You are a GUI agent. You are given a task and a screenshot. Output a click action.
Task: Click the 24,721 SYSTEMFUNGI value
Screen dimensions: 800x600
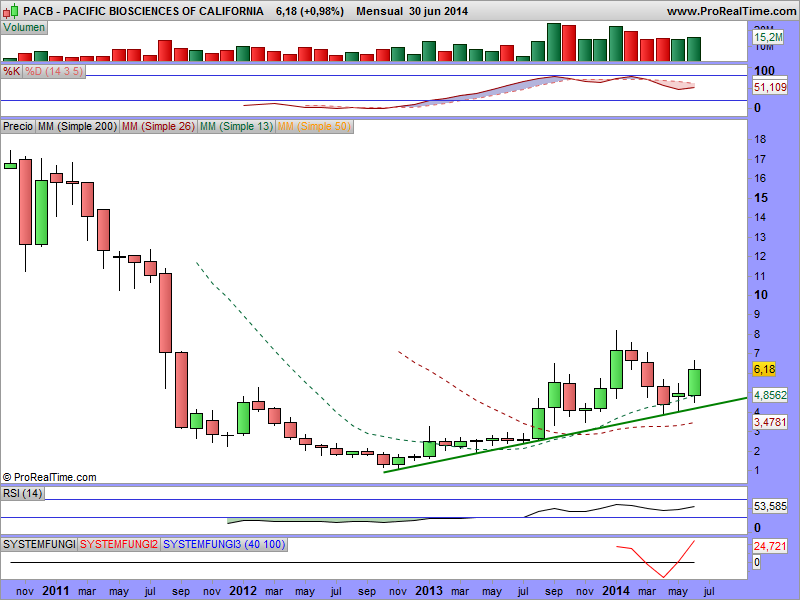pos(770,546)
